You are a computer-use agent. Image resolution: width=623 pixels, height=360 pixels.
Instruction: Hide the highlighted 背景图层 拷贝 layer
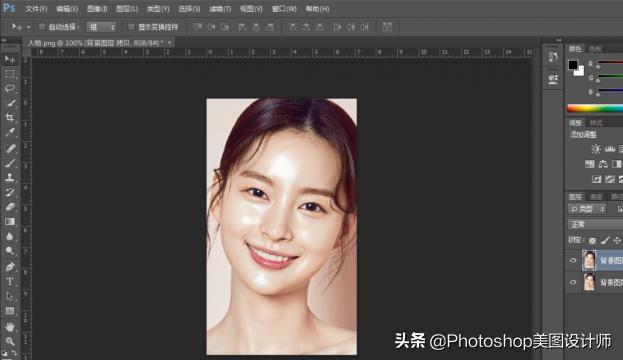(573, 260)
